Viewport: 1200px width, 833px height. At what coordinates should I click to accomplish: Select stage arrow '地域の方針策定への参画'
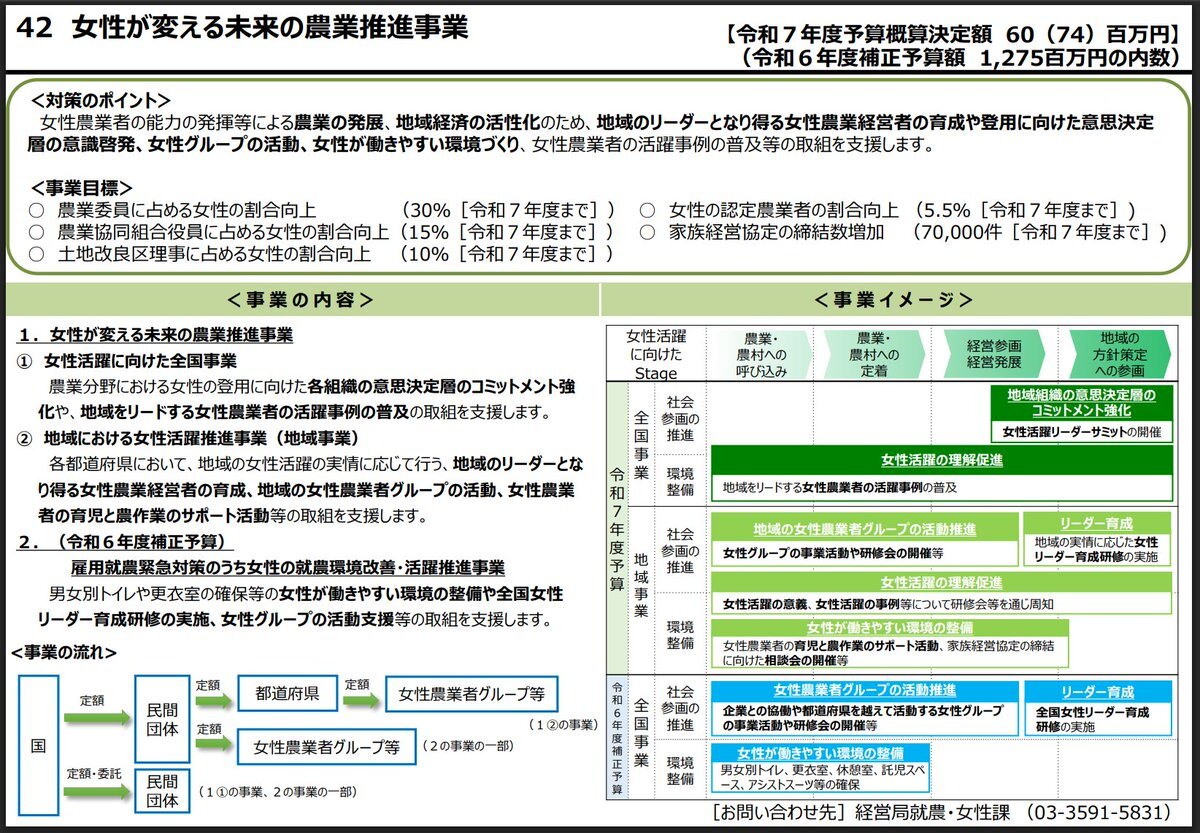tap(1119, 354)
